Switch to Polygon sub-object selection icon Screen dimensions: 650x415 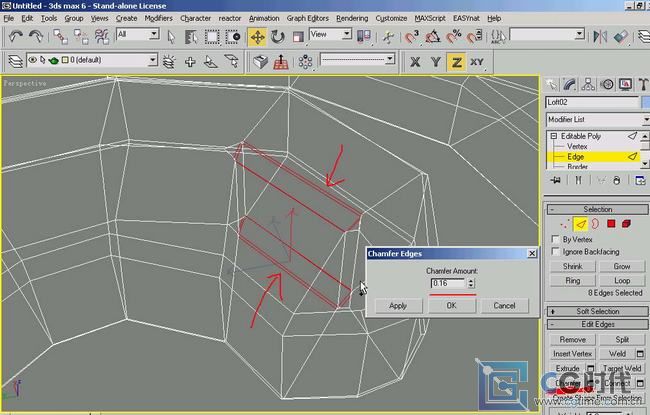pyautogui.click(x=611, y=224)
